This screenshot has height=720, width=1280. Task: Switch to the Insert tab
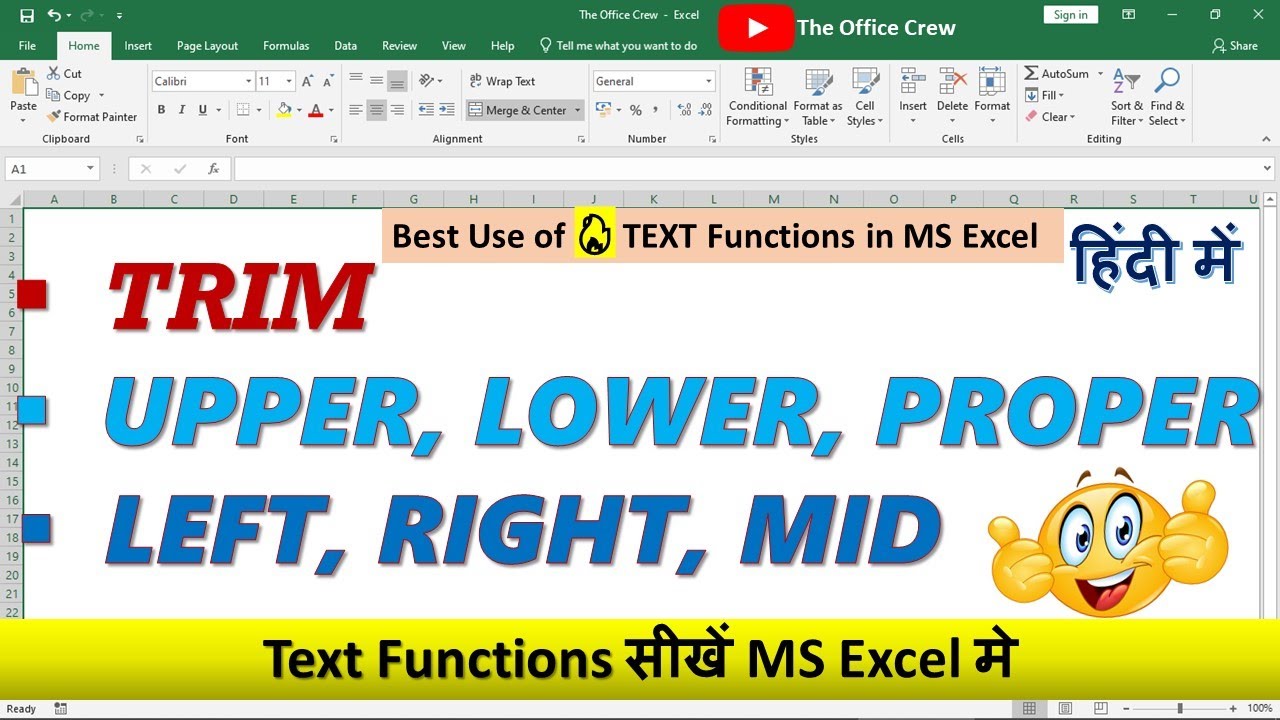click(138, 45)
